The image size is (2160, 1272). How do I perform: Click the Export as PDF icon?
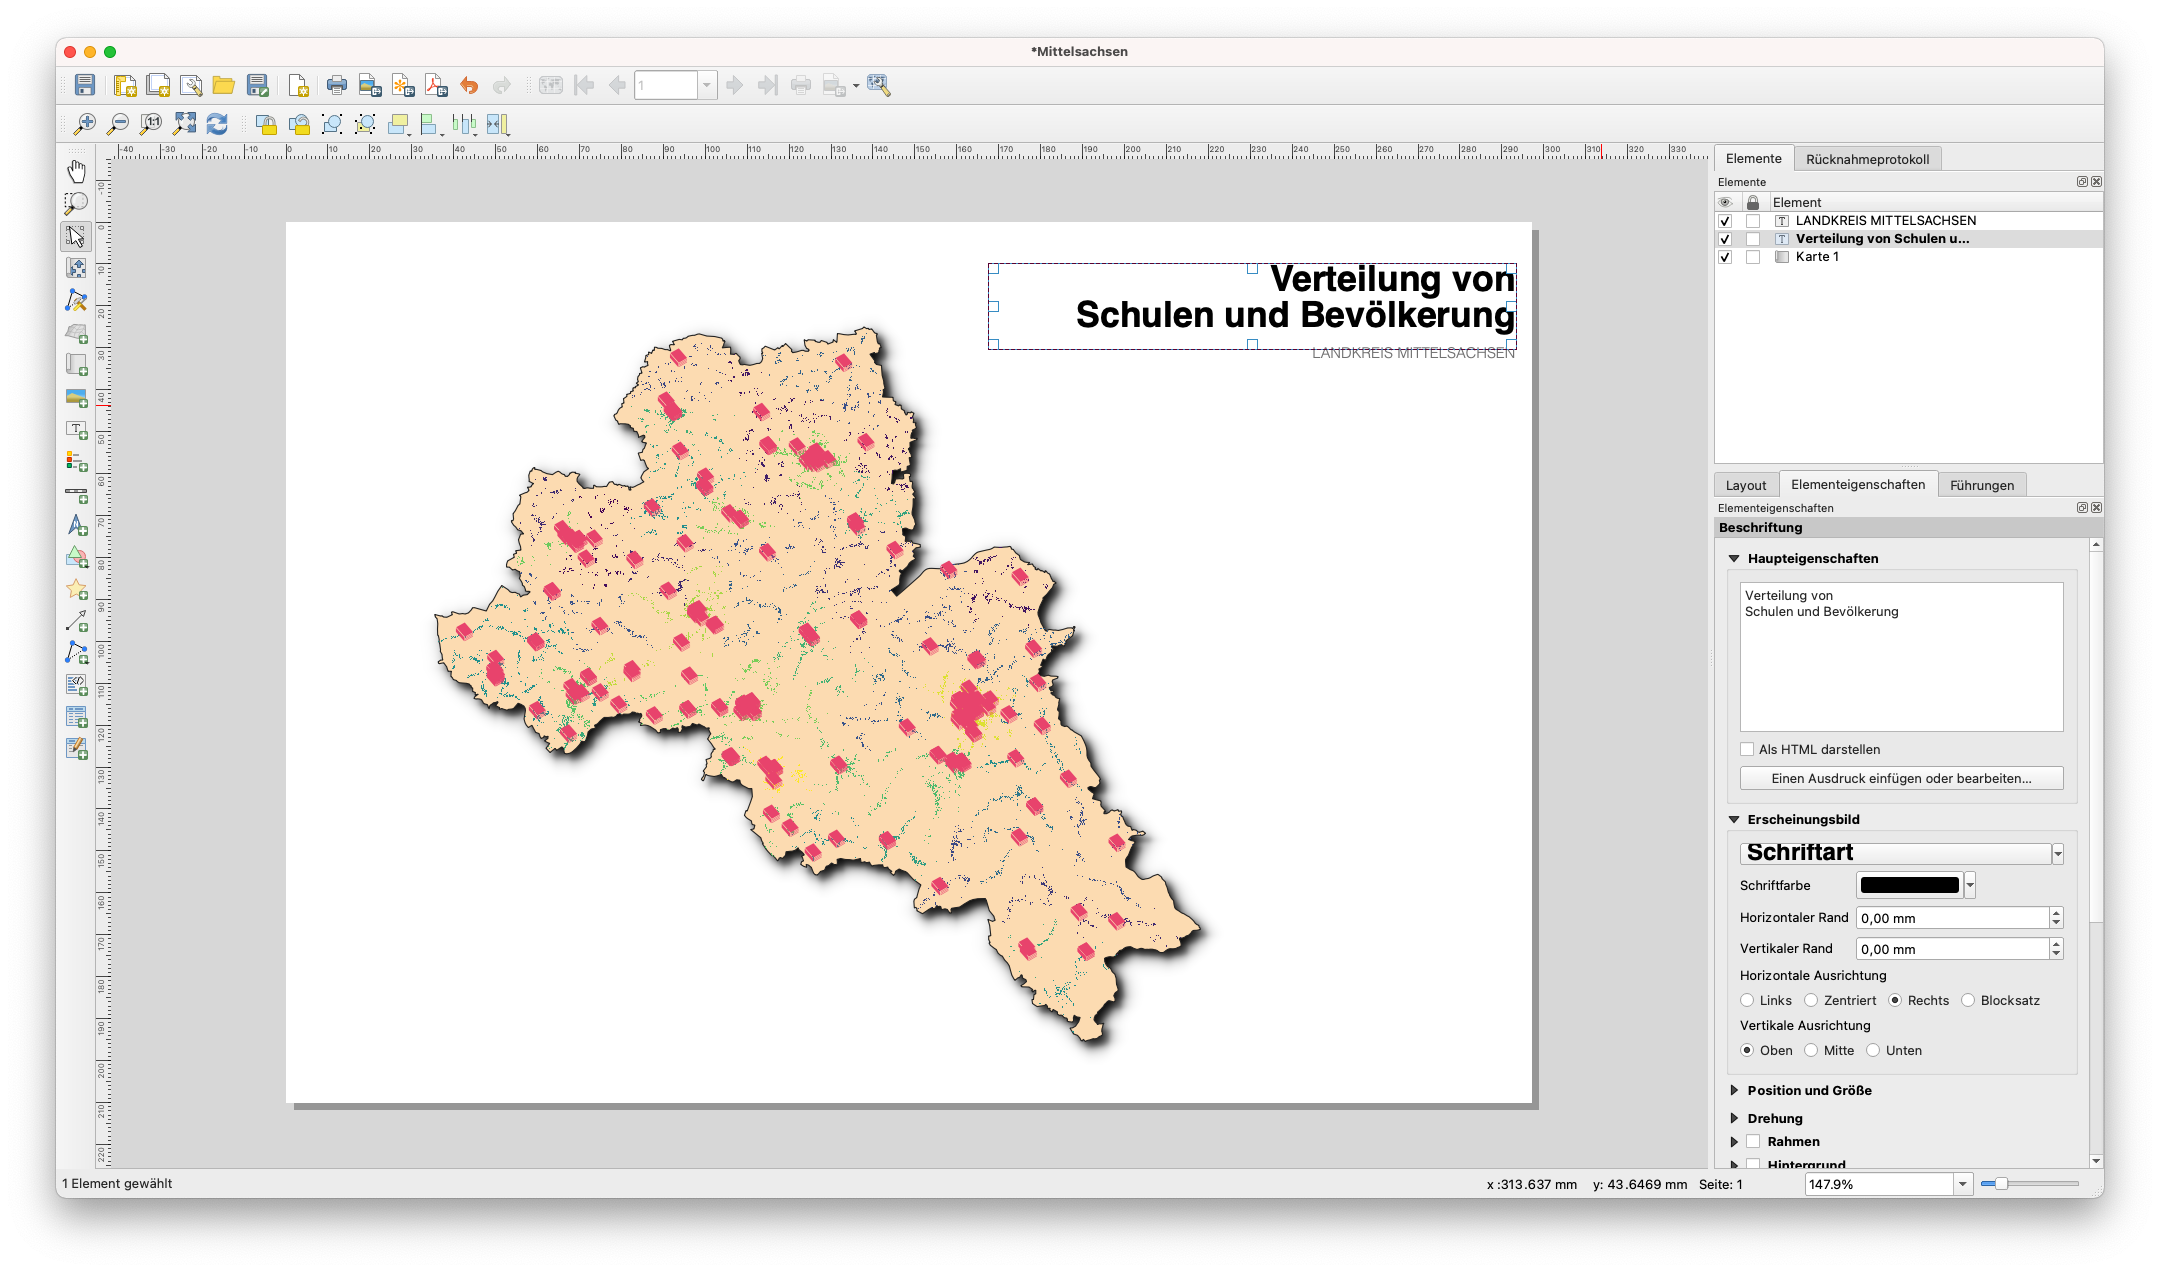(x=436, y=86)
